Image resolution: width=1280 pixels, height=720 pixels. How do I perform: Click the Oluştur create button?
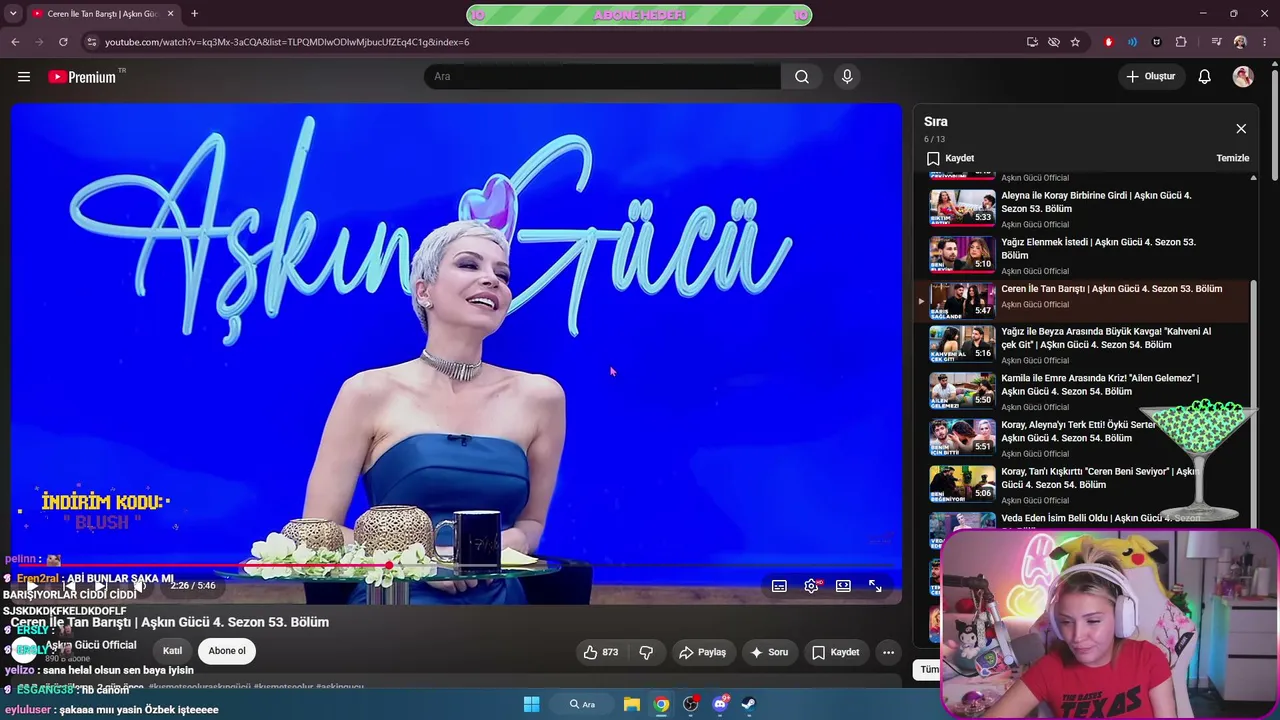tap(1151, 77)
